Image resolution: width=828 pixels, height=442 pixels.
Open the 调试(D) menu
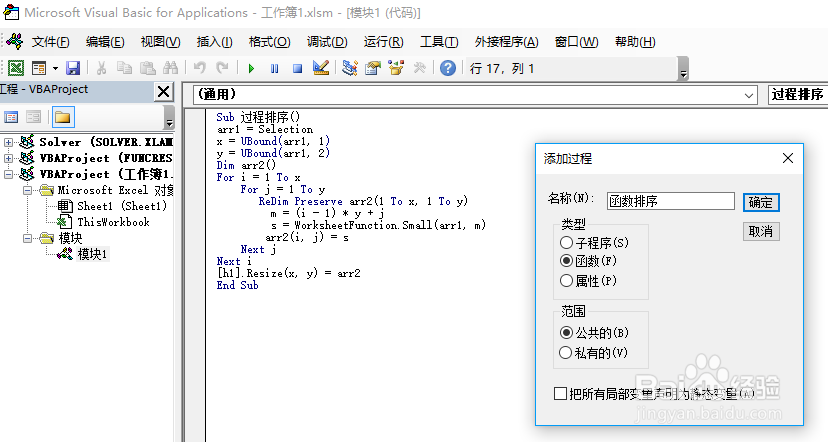pyautogui.click(x=327, y=42)
